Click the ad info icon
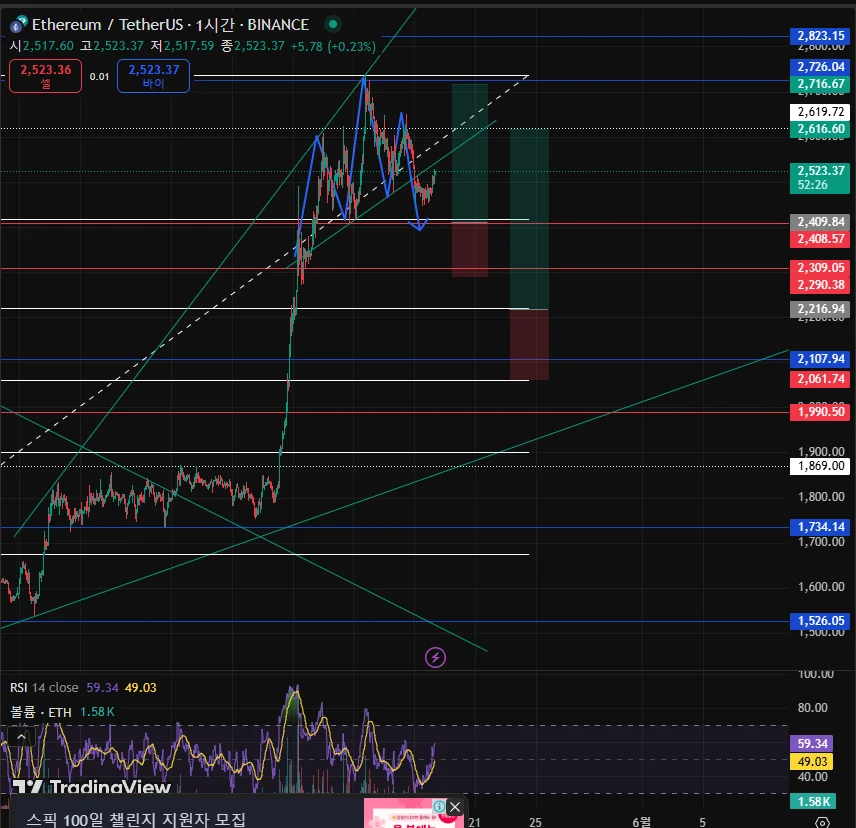856x828 pixels. [439, 806]
